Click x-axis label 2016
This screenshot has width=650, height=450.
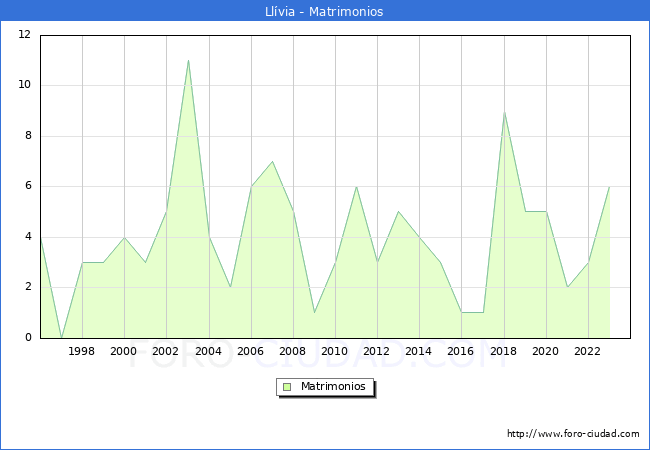point(461,351)
